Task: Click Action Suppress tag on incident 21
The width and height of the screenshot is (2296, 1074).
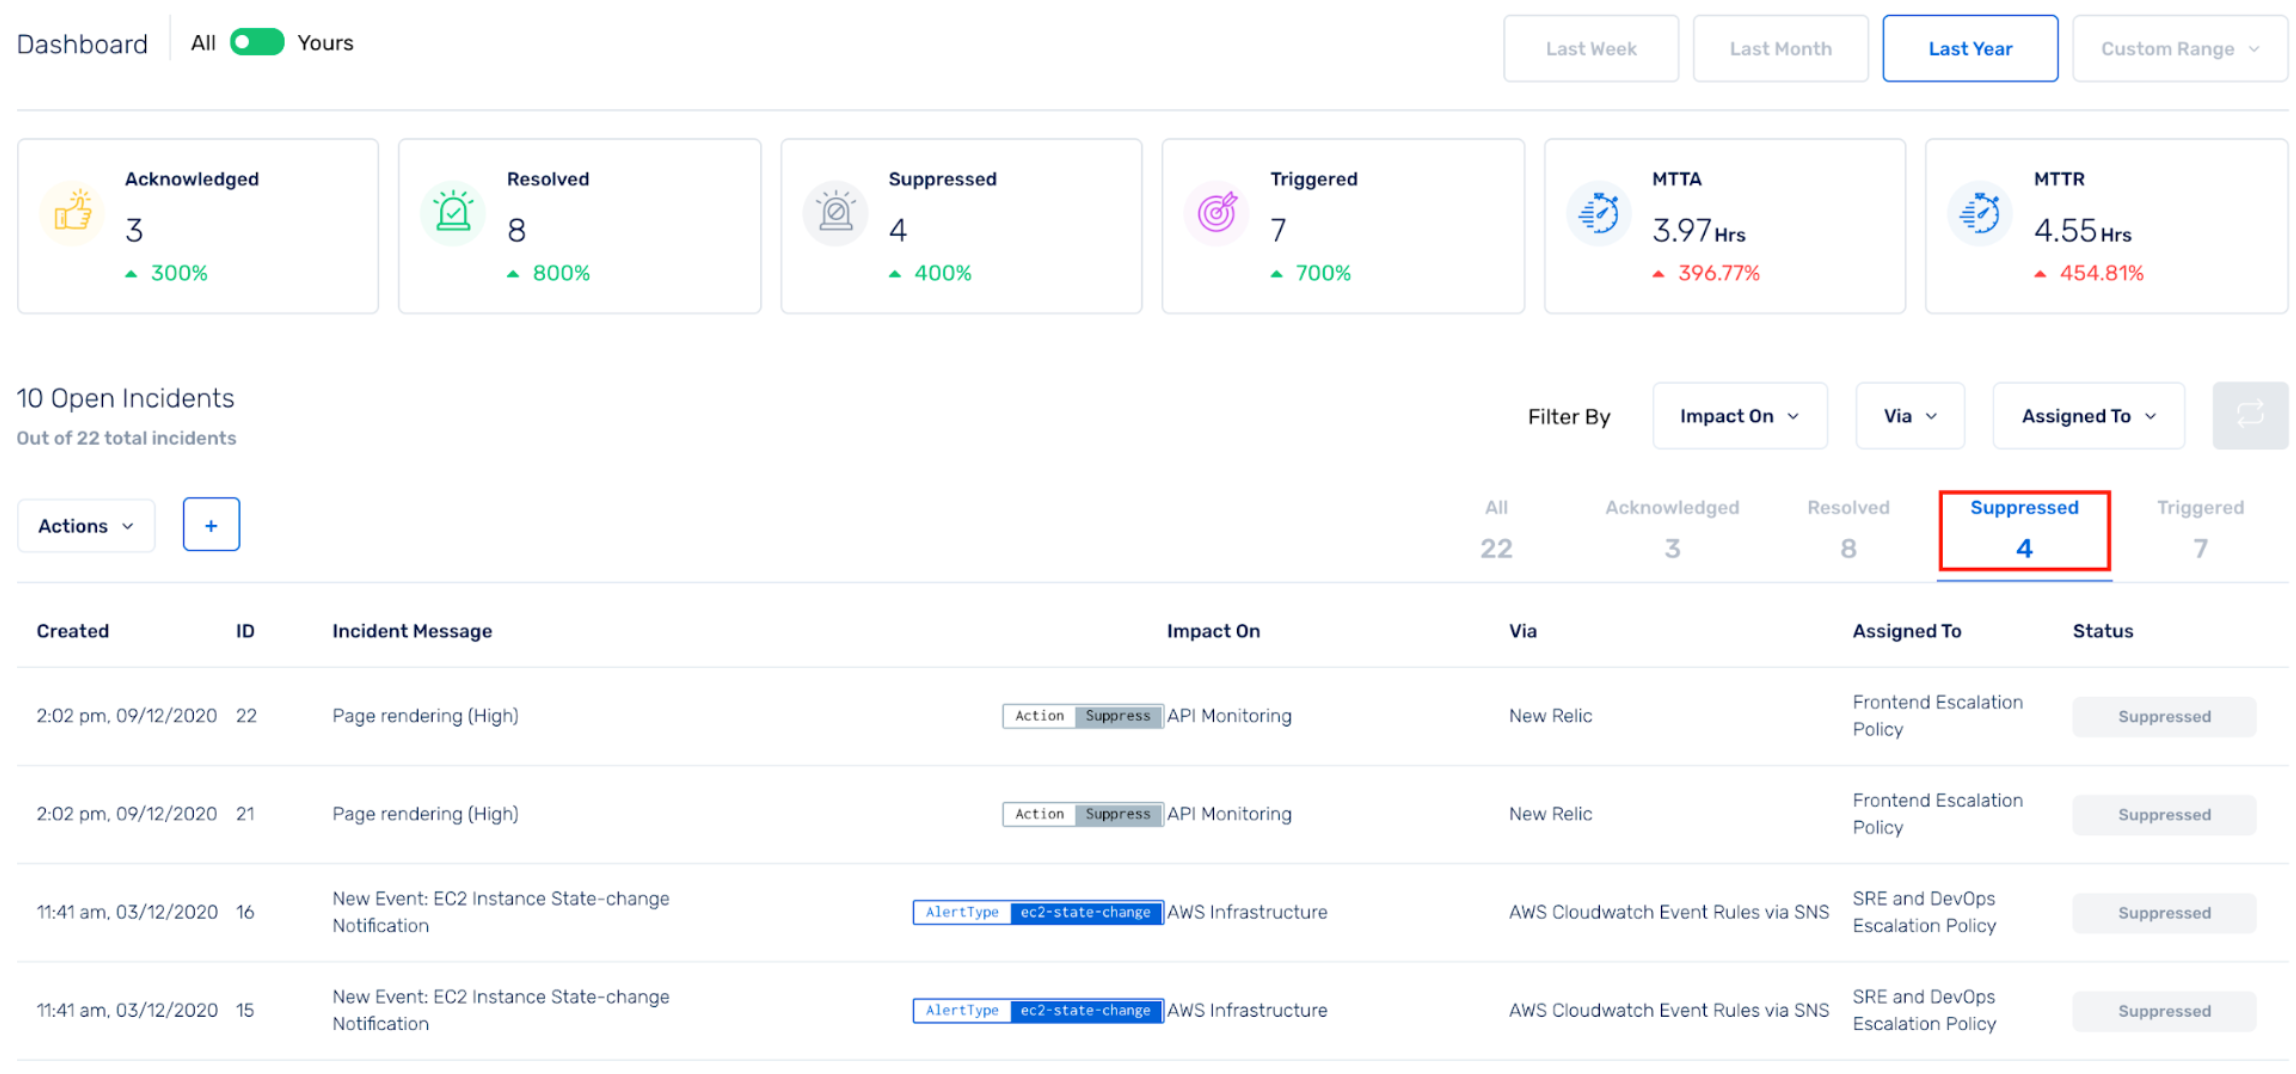Action: tap(1083, 814)
